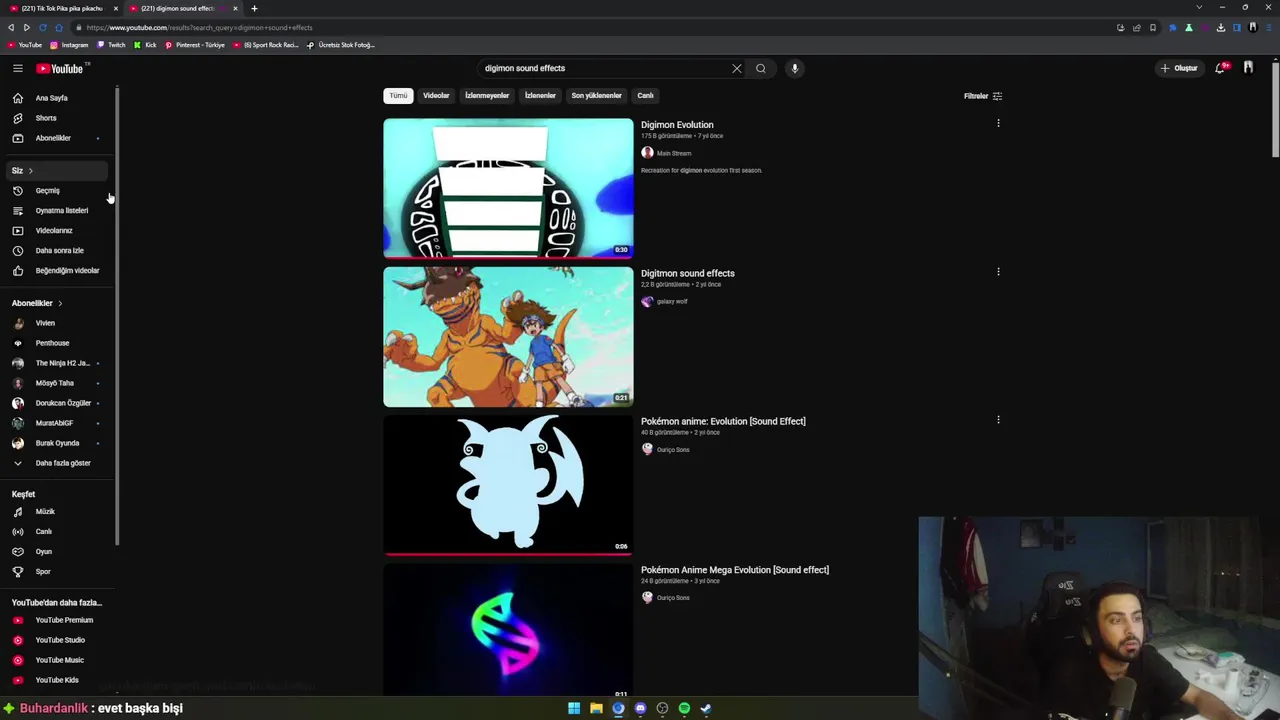Click the Windows Start button in taskbar

574,708
